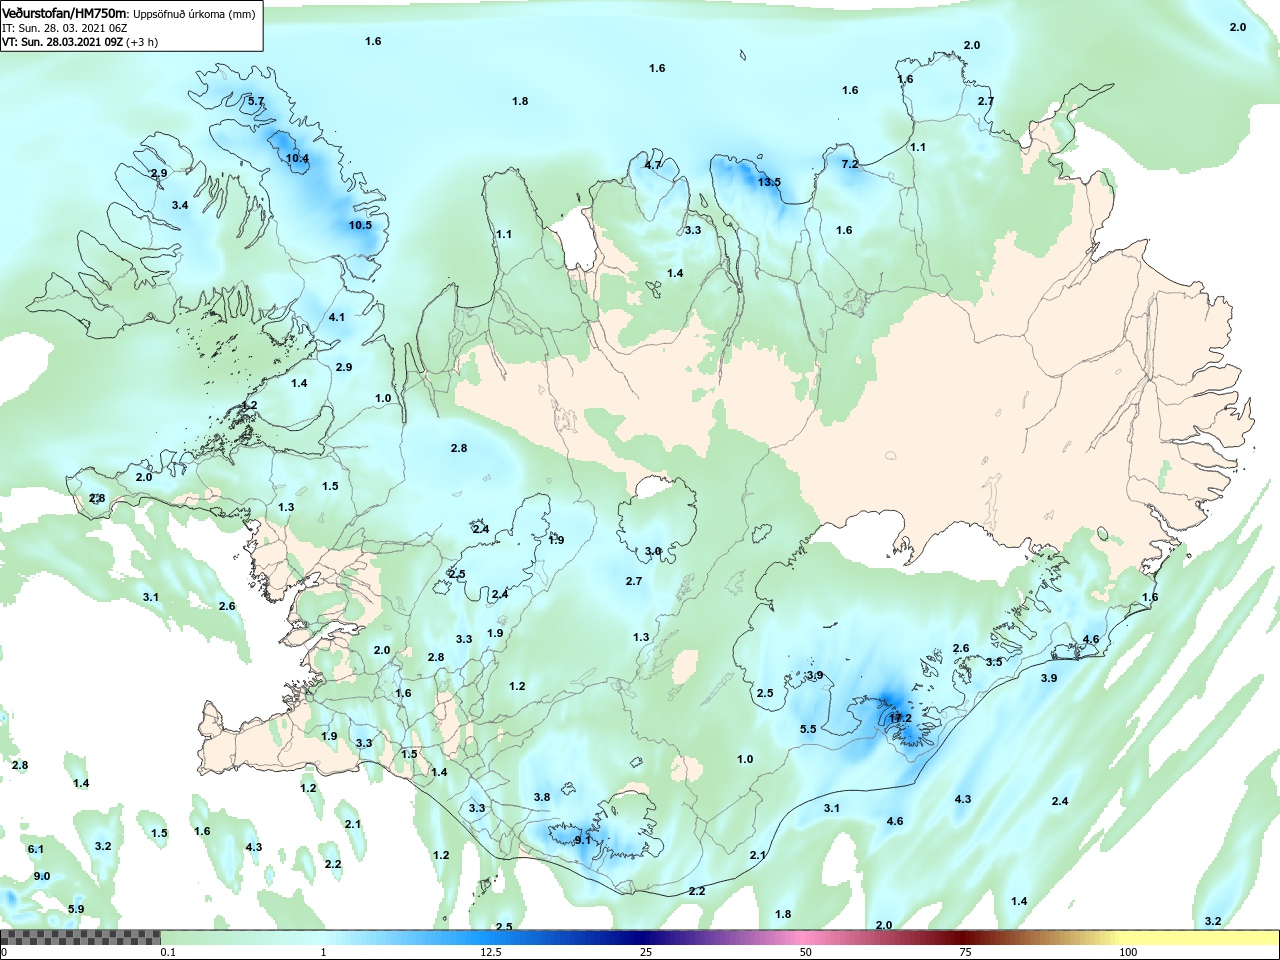Click the pink legend color near 50
The width and height of the screenshot is (1280, 960).
pyautogui.click(x=806, y=937)
